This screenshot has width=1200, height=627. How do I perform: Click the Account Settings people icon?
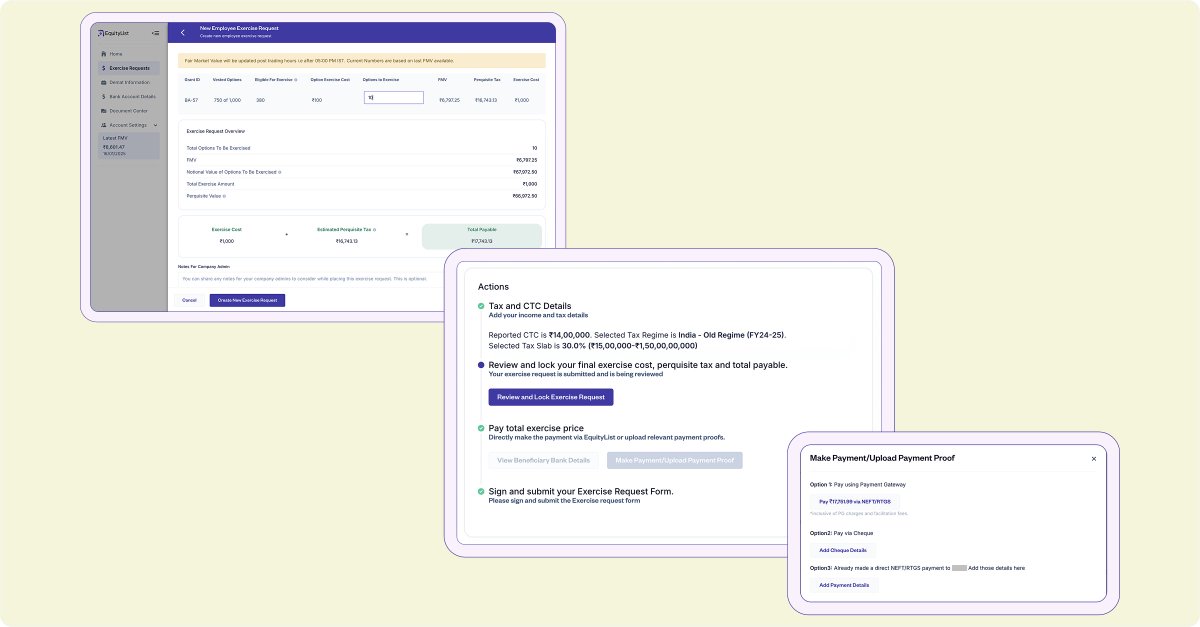click(104, 125)
